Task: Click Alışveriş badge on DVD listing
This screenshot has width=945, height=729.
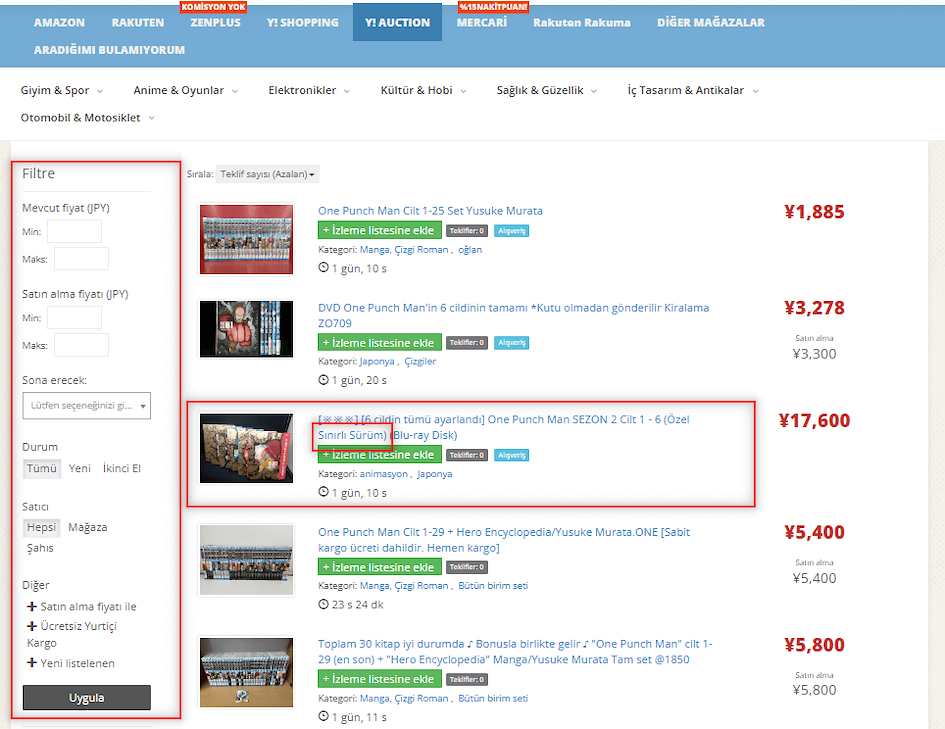Action: click(512, 343)
